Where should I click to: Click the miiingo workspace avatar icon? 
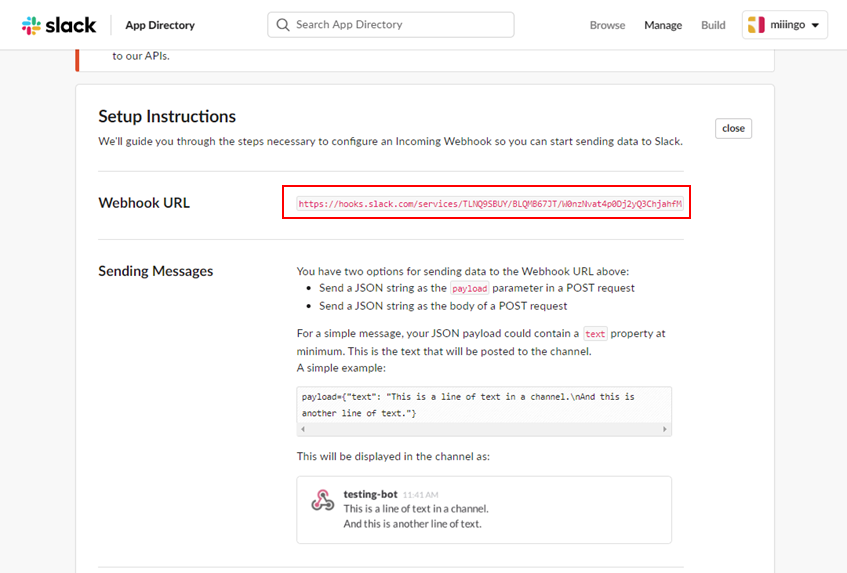pyautogui.click(x=756, y=25)
